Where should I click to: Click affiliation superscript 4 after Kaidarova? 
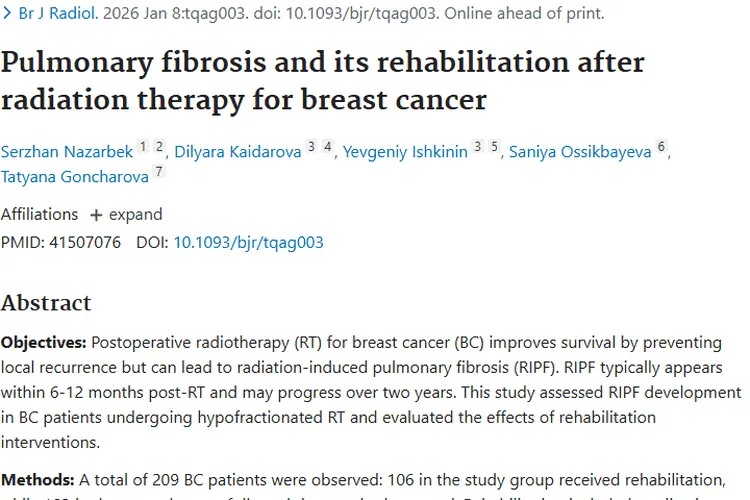click(x=327, y=147)
